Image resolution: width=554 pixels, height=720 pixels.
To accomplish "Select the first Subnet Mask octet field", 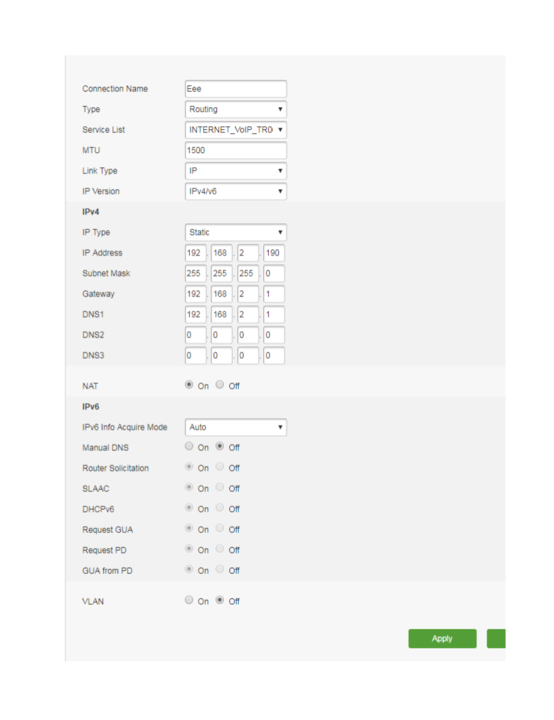I will pos(195,274).
